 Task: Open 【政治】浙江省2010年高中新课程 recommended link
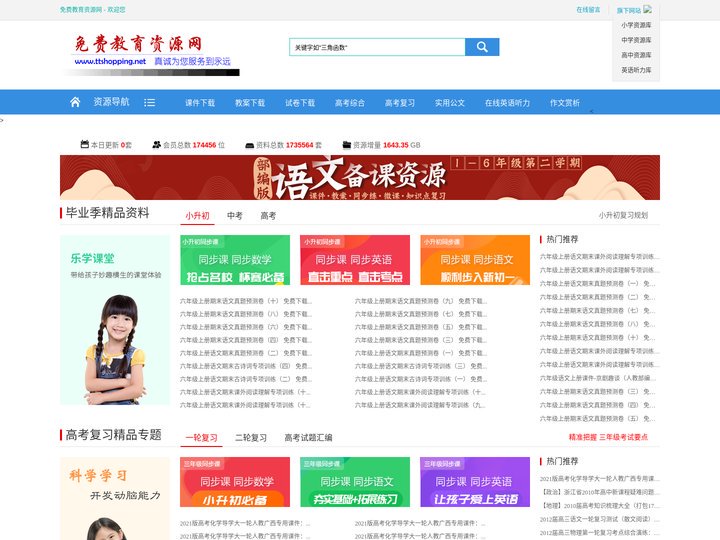600,492
